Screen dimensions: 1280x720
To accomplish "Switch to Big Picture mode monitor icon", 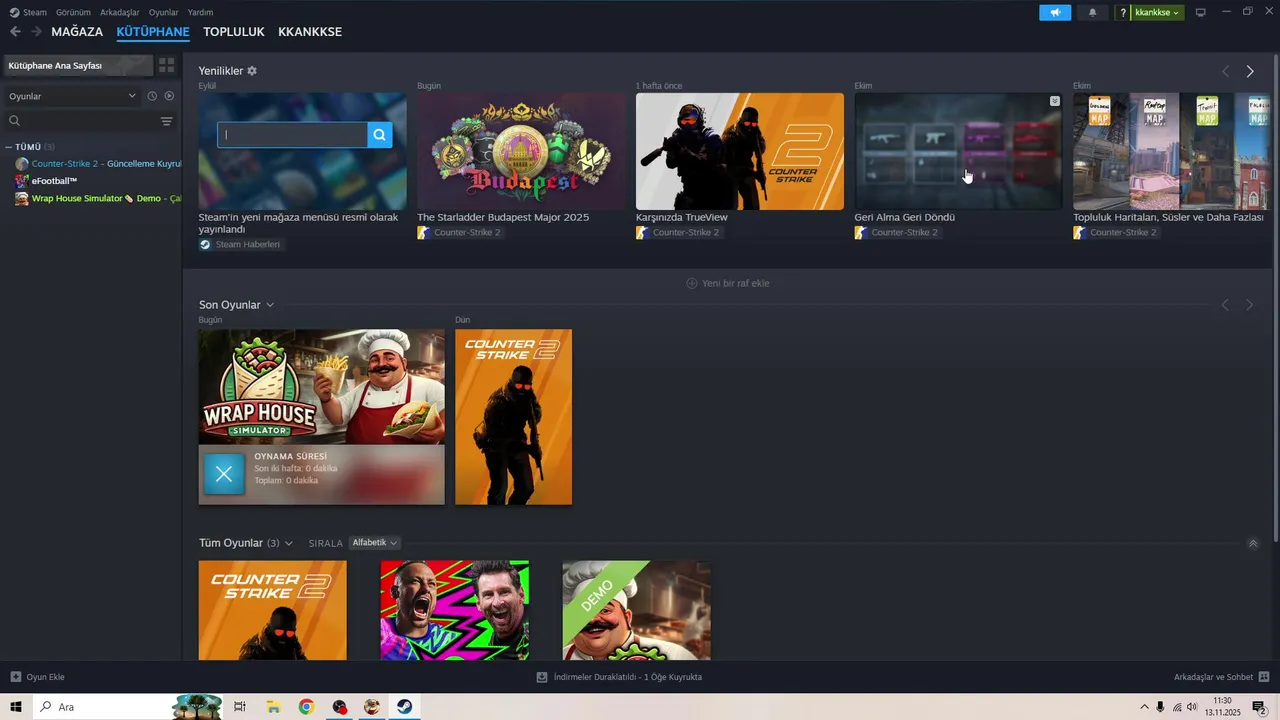I will 1201,12.
